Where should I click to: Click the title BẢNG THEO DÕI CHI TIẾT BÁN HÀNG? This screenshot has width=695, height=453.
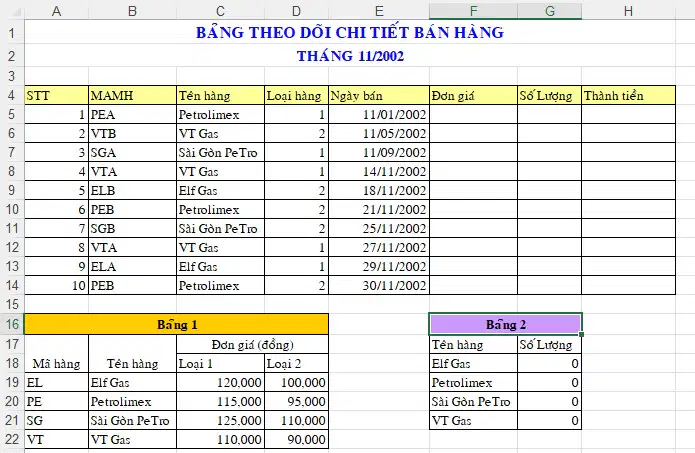(350, 32)
